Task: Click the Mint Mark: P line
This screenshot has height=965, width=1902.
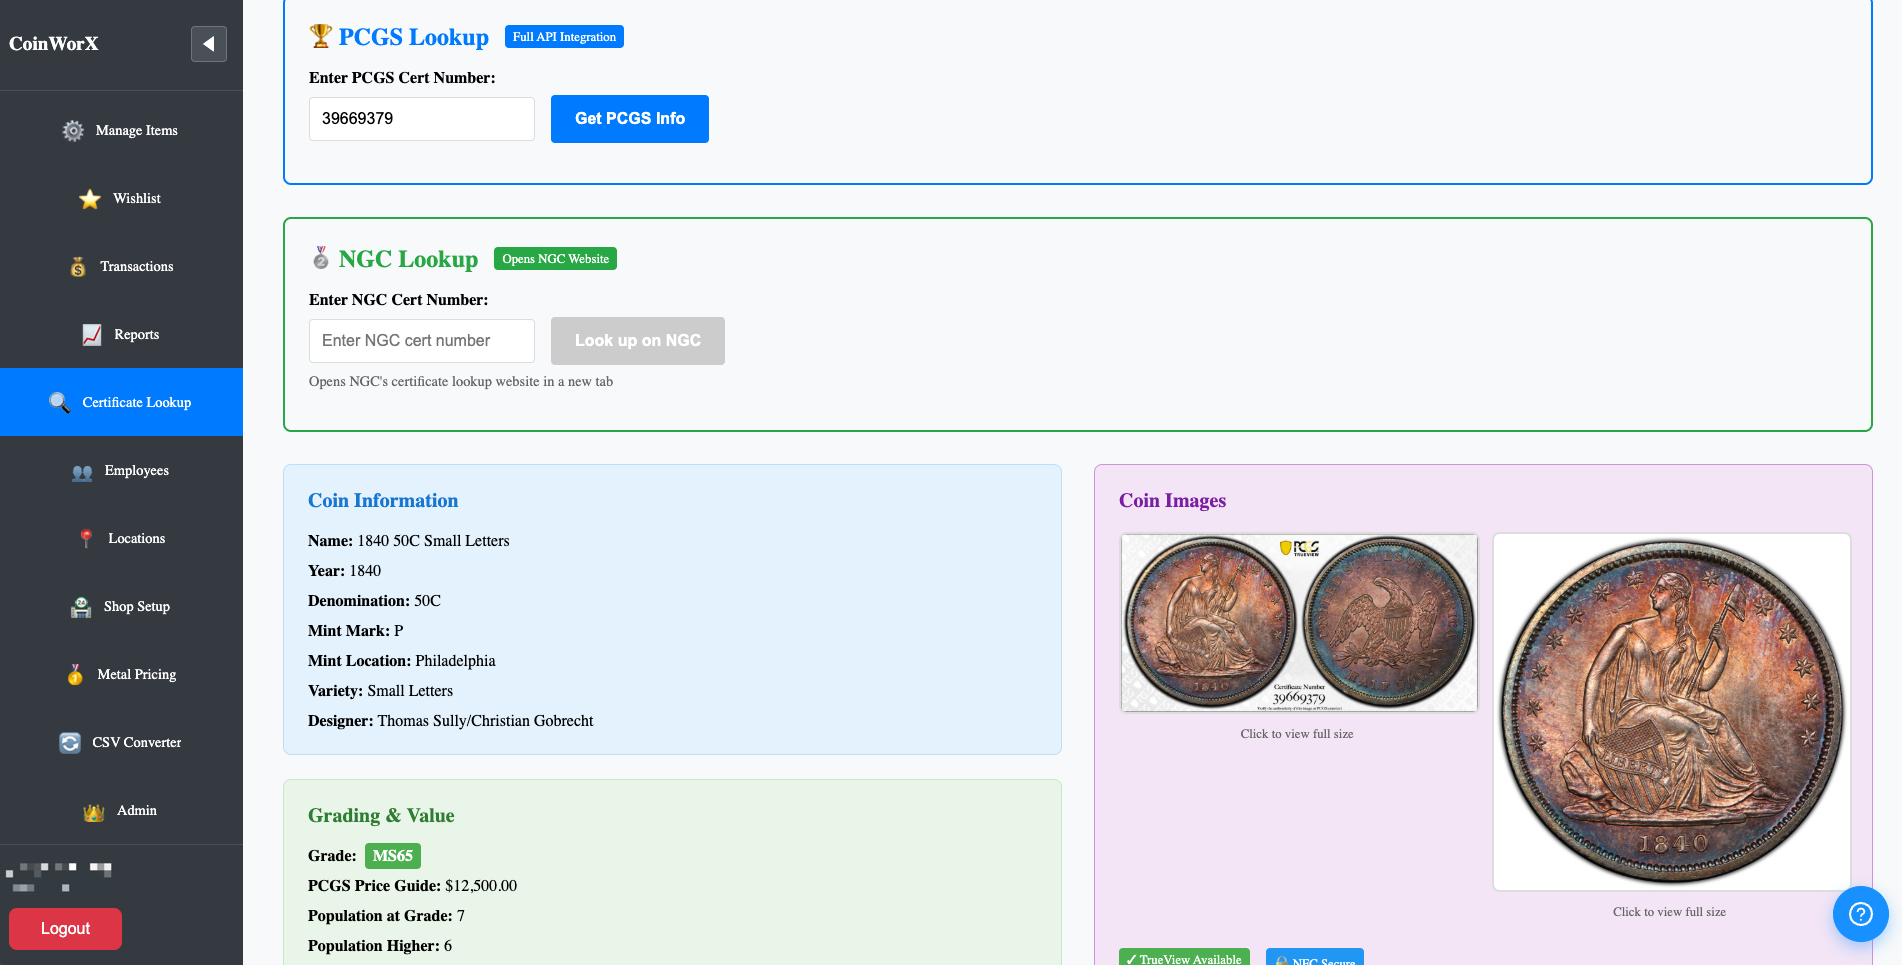Action: (x=356, y=631)
